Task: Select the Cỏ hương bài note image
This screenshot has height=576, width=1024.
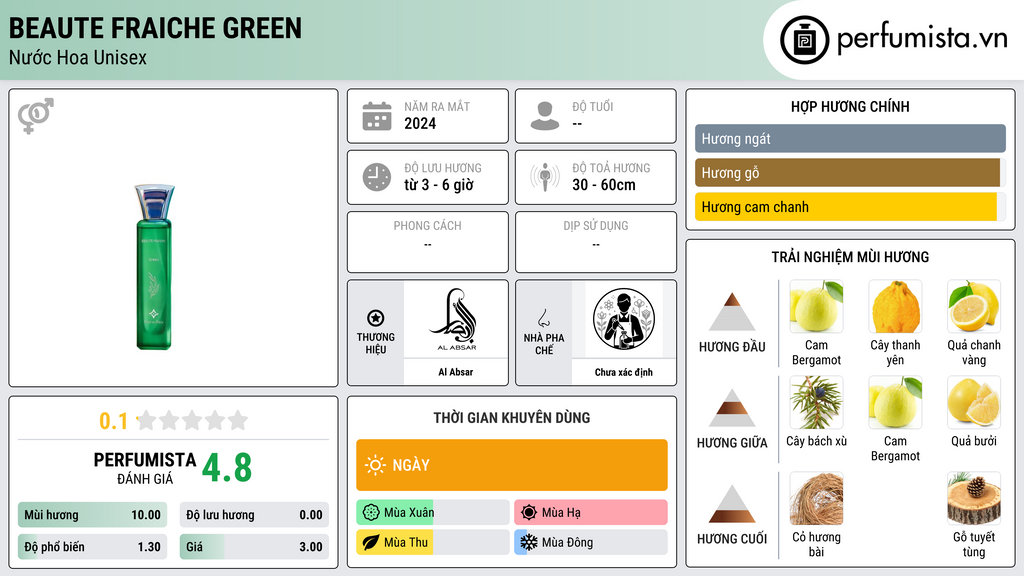Action: 816,498
